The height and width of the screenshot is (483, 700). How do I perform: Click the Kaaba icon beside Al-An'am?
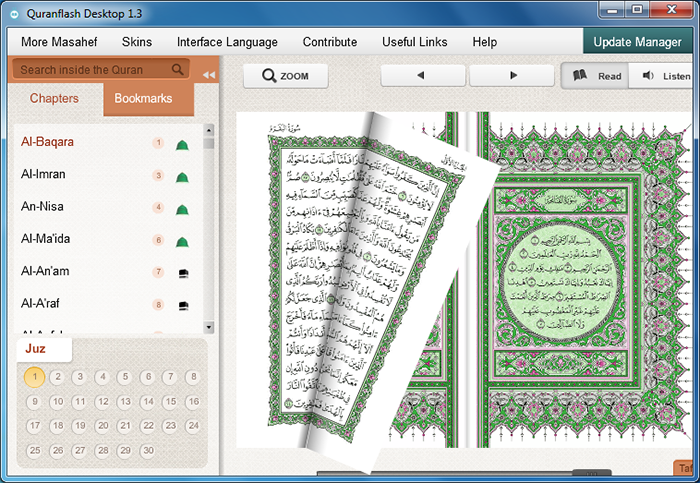[183, 273]
